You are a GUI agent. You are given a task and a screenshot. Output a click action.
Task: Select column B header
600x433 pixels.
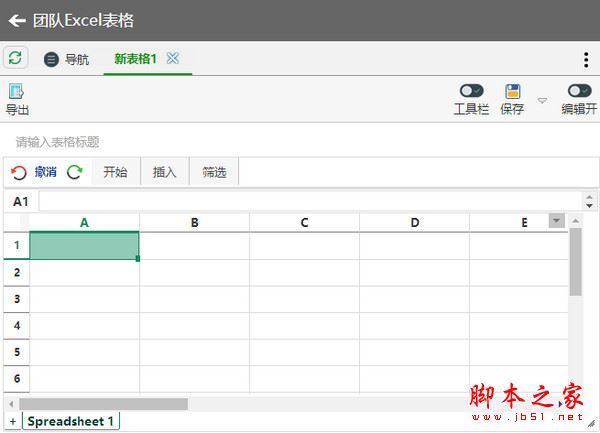(194, 223)
